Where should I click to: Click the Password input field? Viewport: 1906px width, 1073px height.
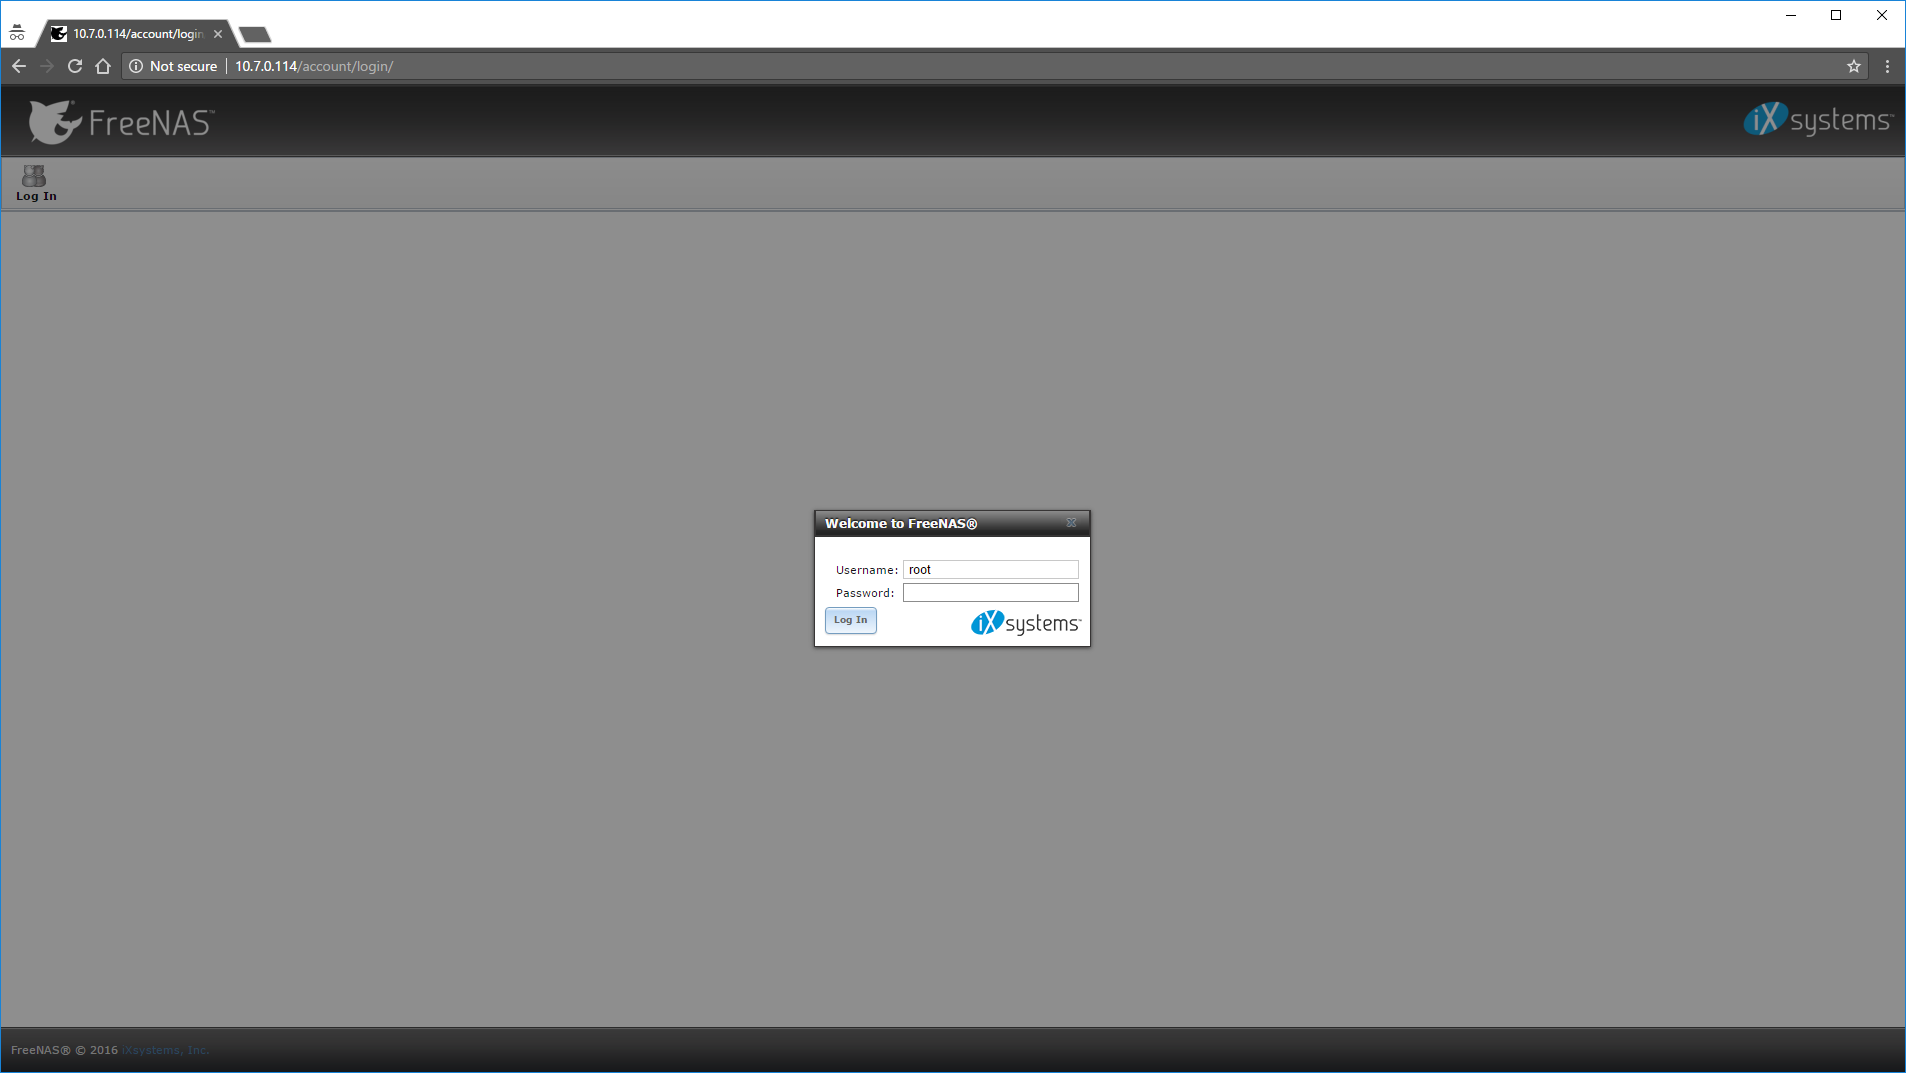tap(990, 593)
